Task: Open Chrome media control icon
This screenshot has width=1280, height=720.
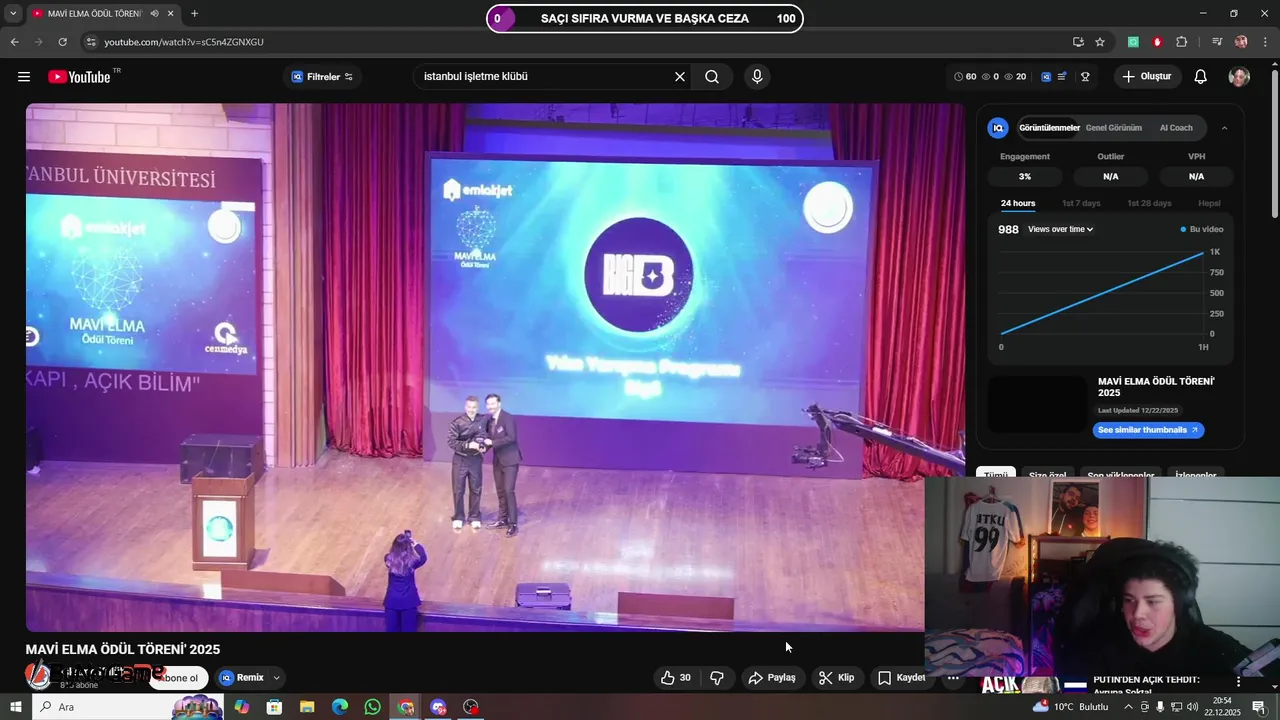Action: click(x=1217, y=42)
